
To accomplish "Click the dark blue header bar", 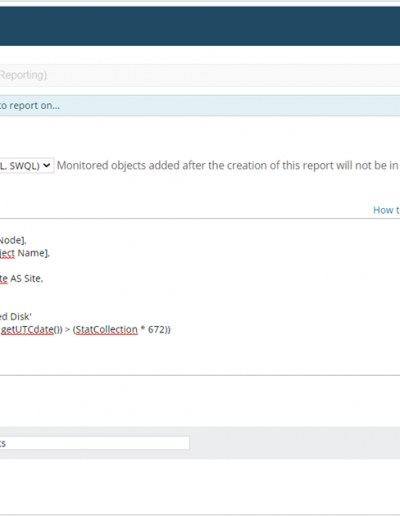I will (200, 26).
